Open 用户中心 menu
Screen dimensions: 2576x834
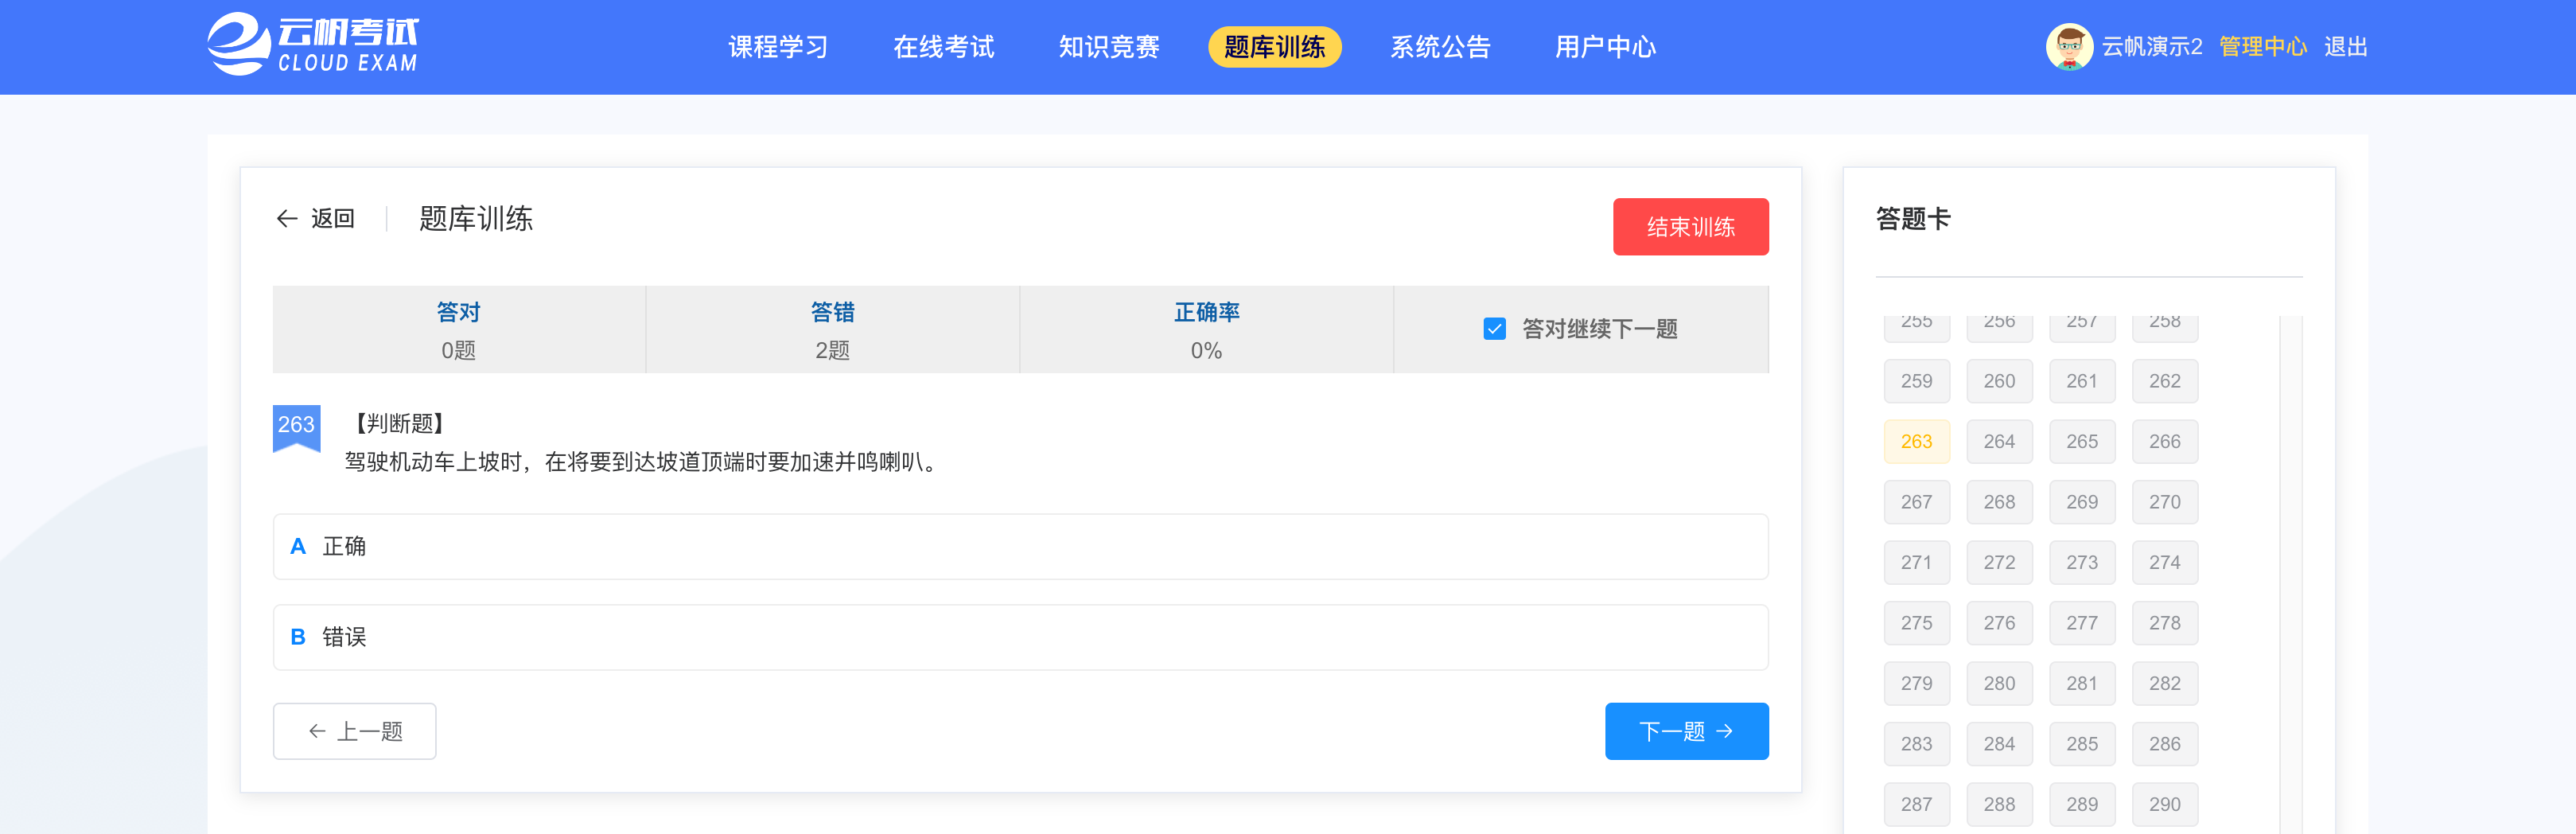[1605, 47]
